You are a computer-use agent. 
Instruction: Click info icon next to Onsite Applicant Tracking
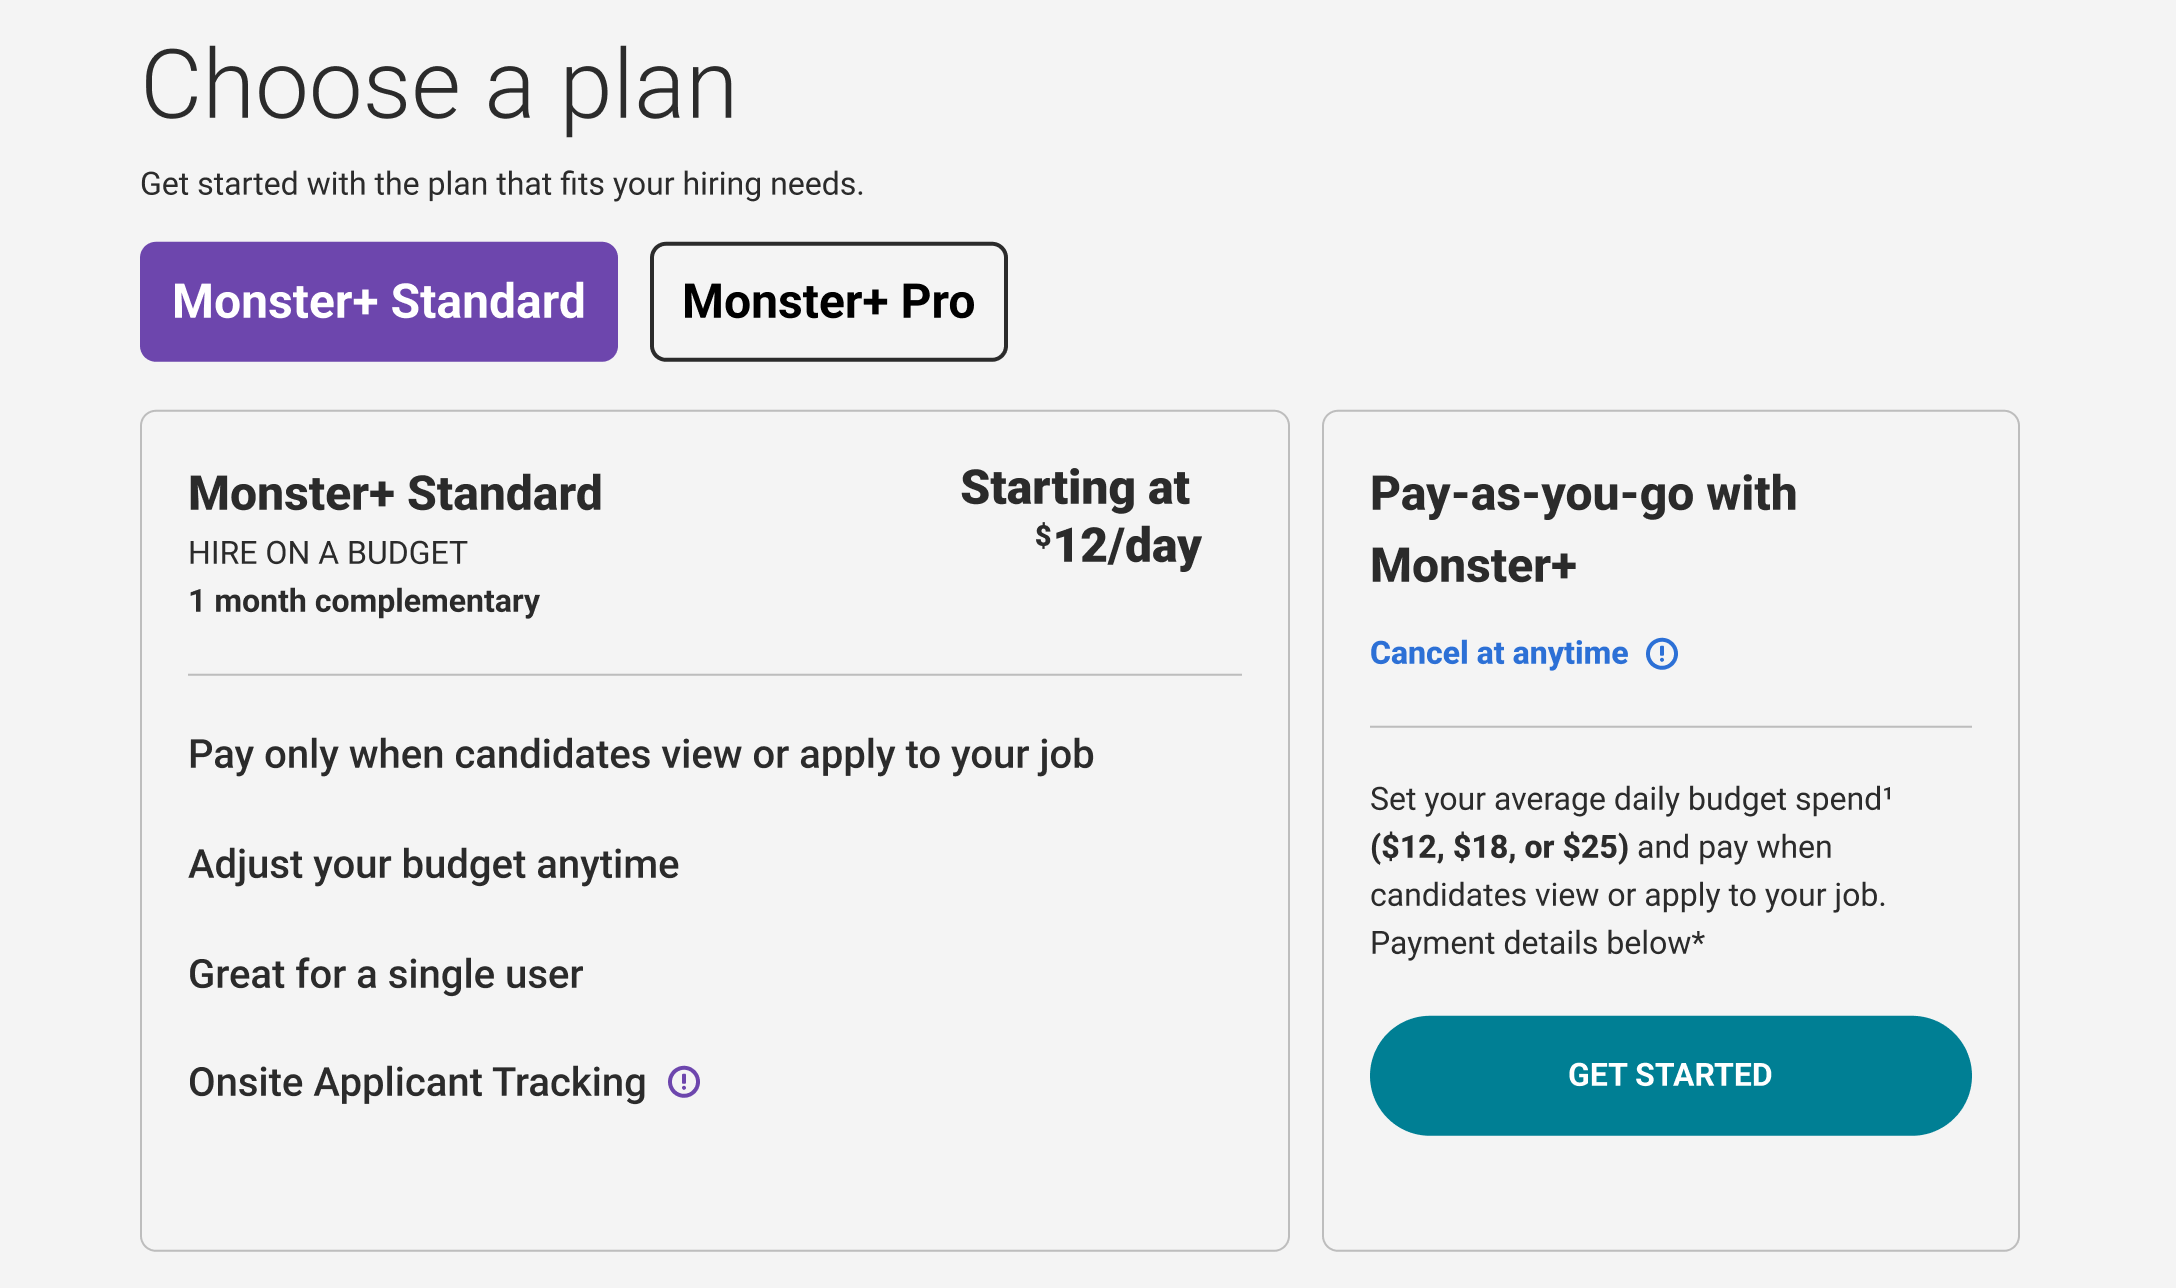[x=684, y=1081]
